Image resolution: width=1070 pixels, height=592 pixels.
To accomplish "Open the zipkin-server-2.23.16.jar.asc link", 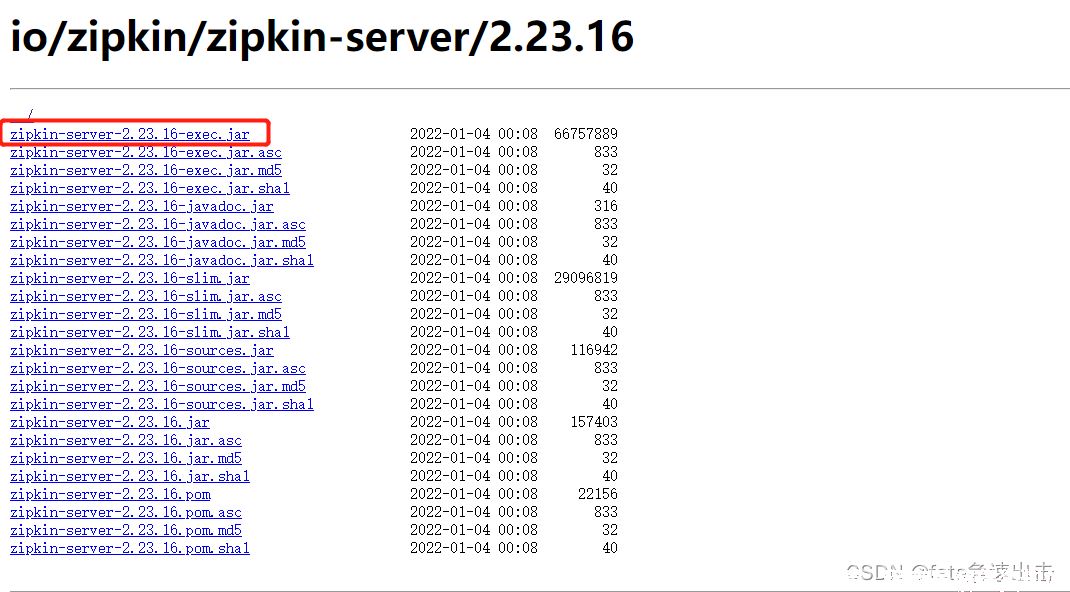I will point(126,440).
